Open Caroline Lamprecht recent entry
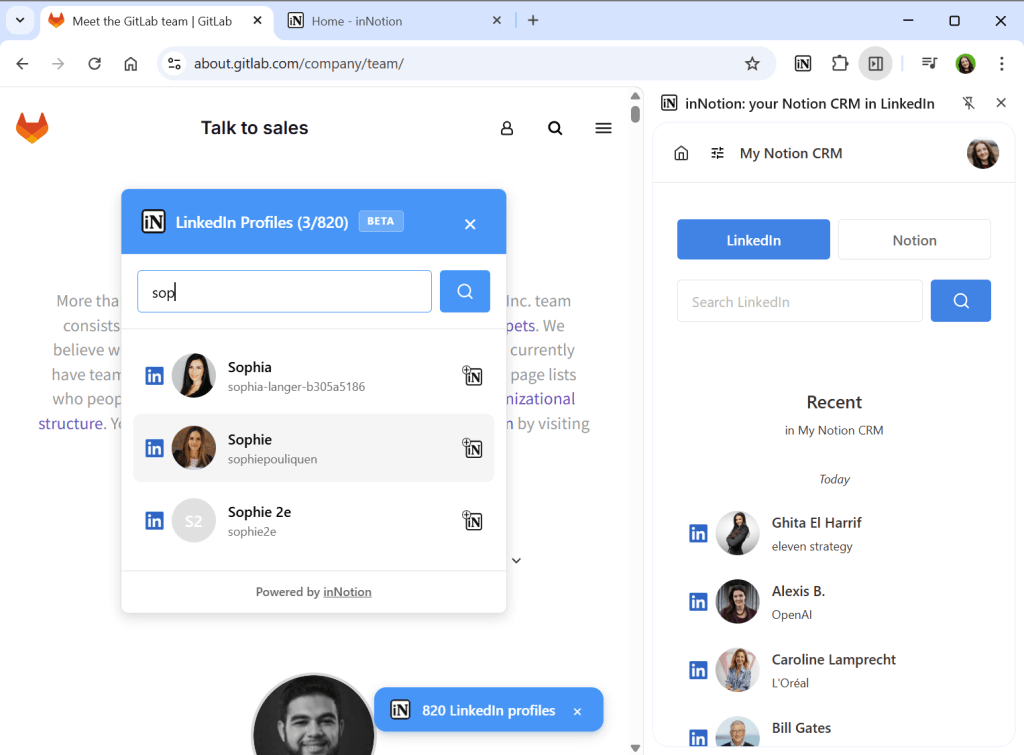1024x755 pixels. click(835, 670)
